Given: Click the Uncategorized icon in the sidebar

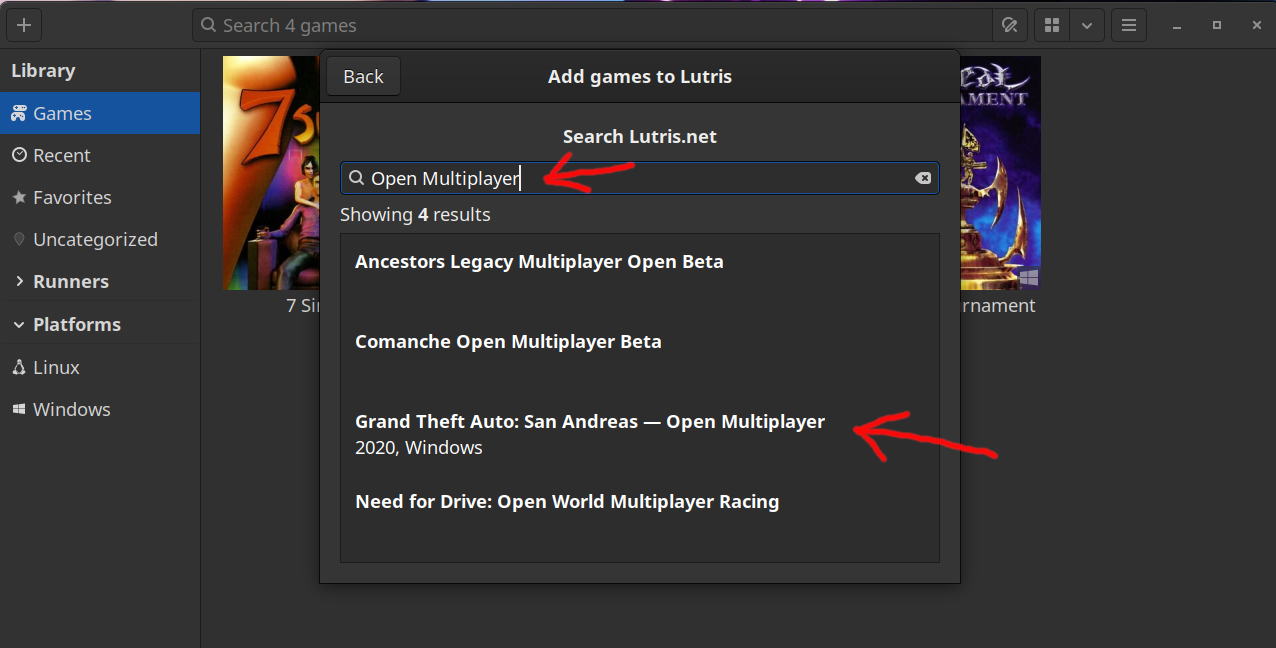Looking at the screenshot, I should pos(19,239).
